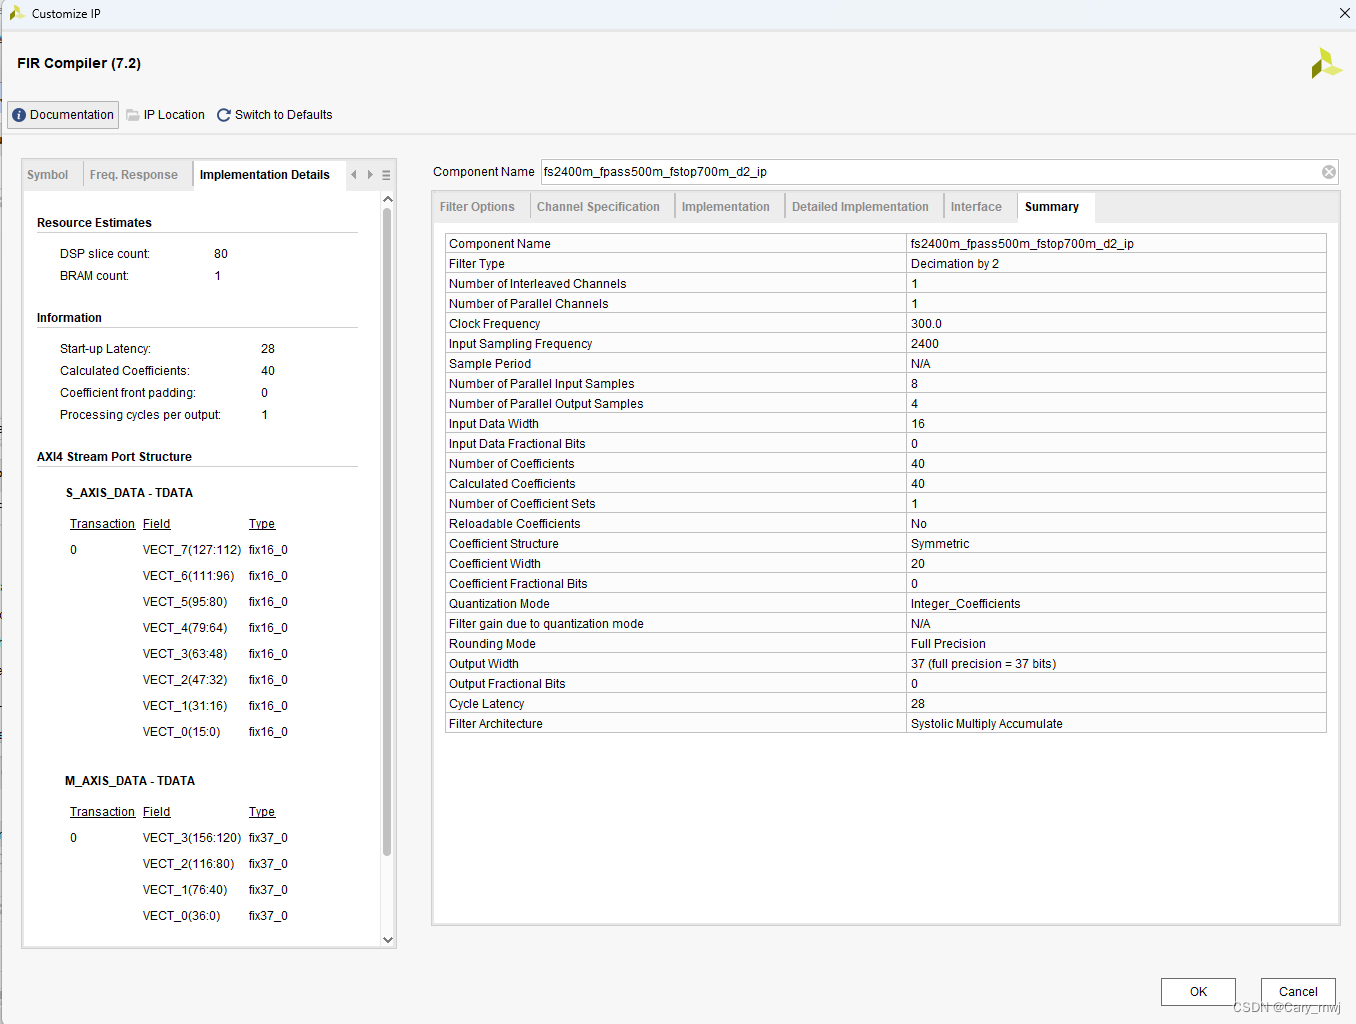The image size is (1356, 1024).
Task: Click the Resource Estimates section heading
Action: pos(94,223)
